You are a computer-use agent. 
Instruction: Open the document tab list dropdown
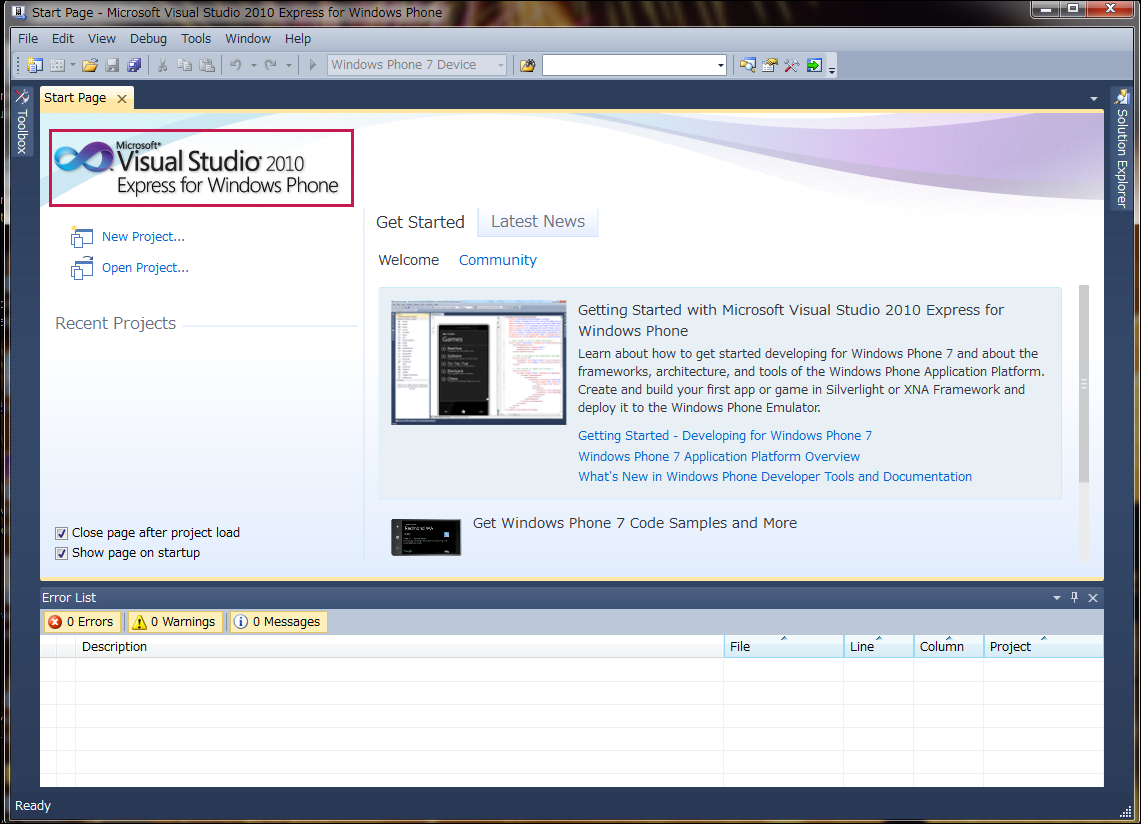[x=1094, y=98]
